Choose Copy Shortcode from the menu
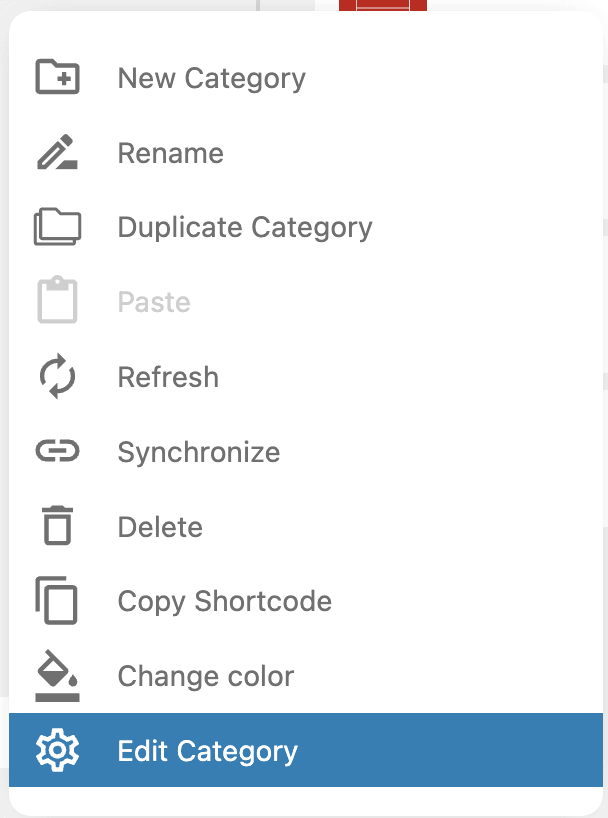The width and height of the screenshot is (608, 818). pos(224,601)
